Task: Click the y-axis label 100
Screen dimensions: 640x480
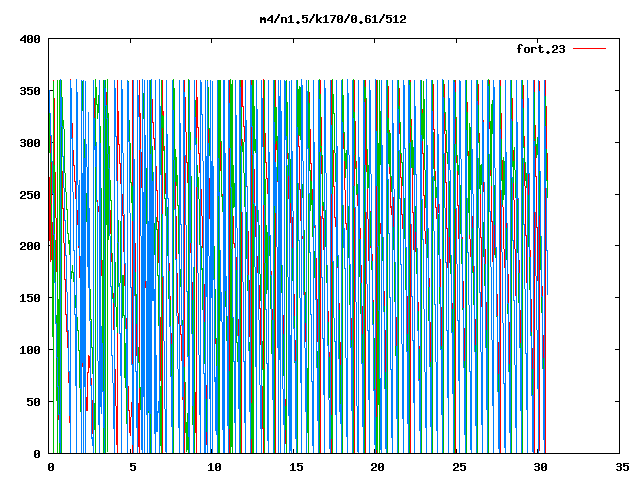Action: point(30,350)
